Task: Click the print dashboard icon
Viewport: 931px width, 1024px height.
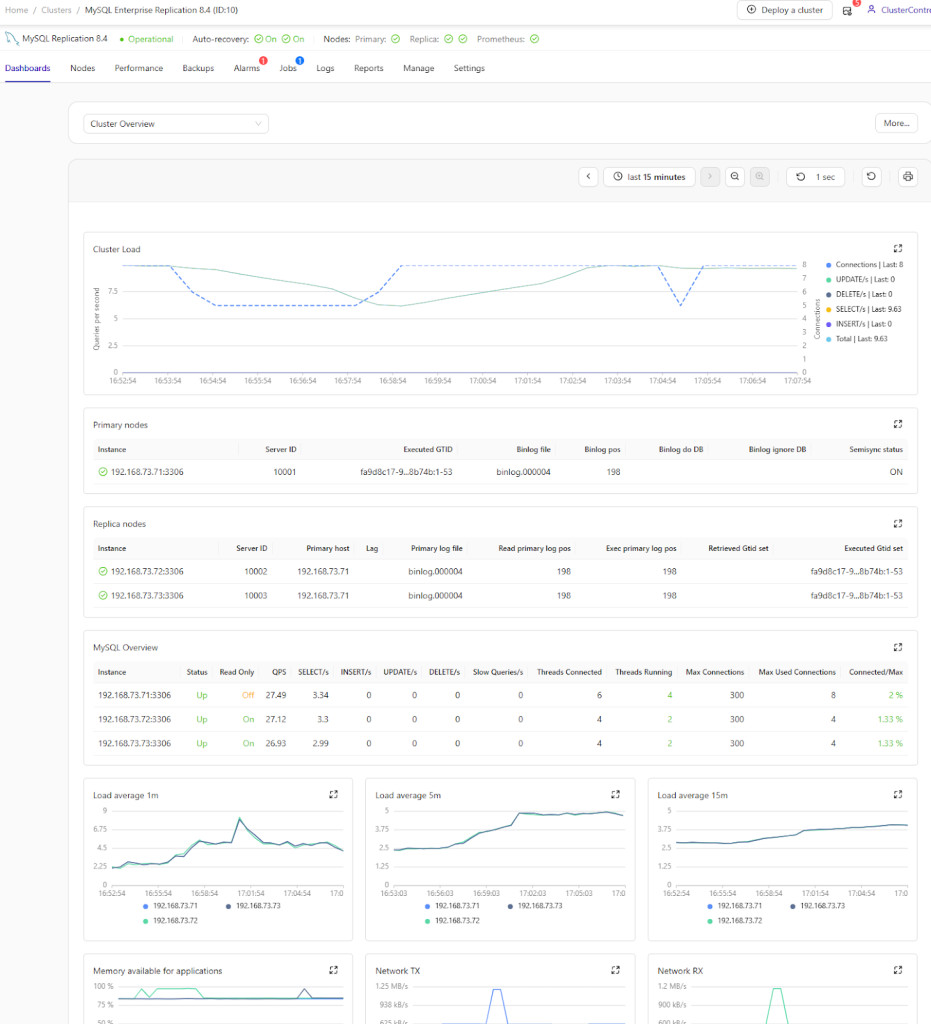Action: pos(908,177)
